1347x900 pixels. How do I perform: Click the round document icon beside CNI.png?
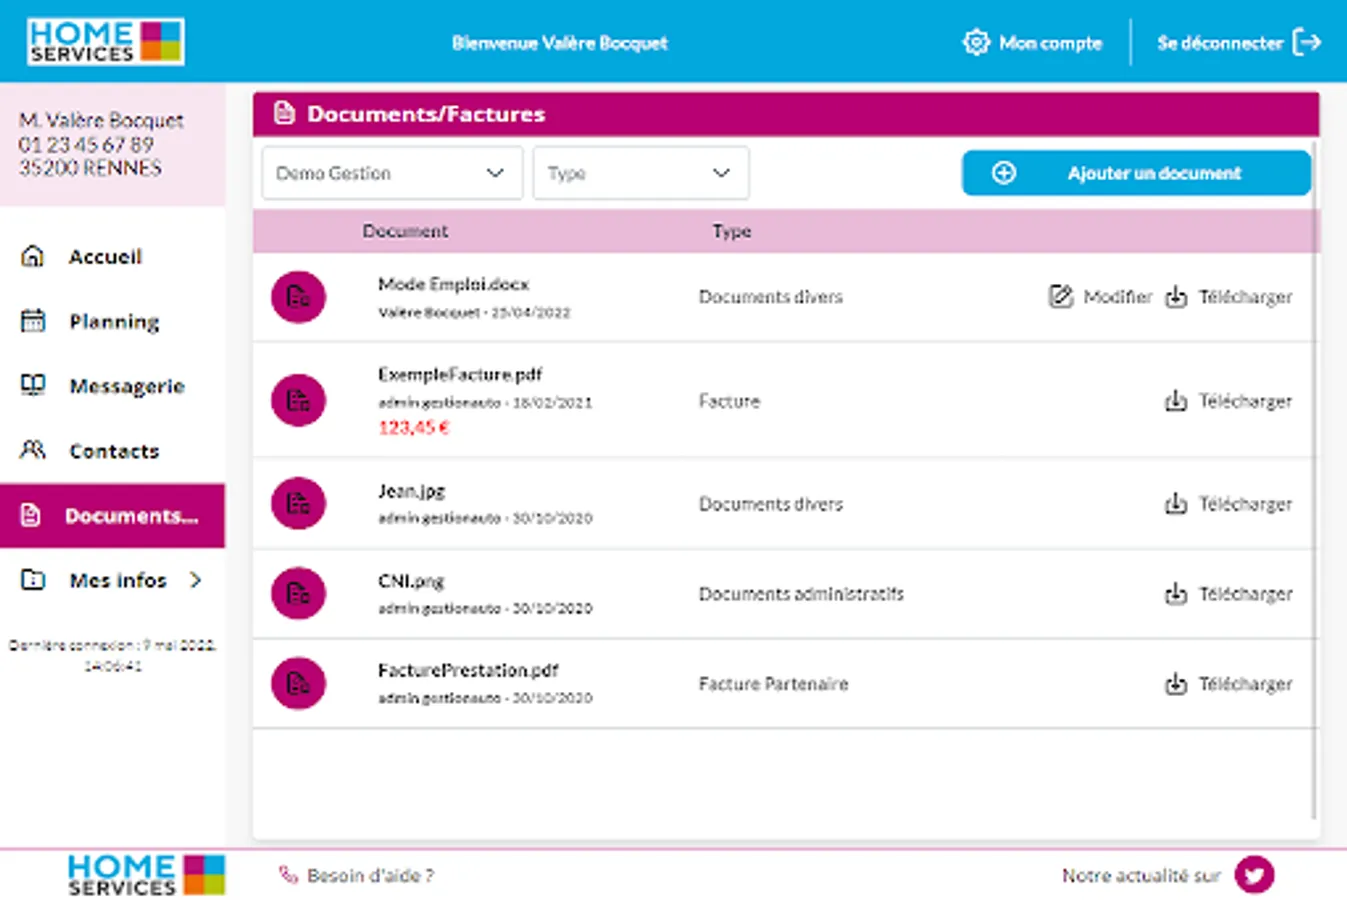298,593
